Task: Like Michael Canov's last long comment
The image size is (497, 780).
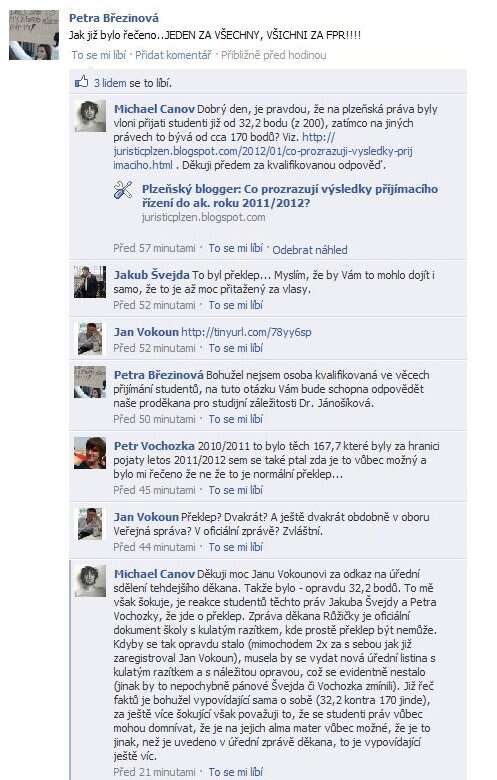Action: 235,772
